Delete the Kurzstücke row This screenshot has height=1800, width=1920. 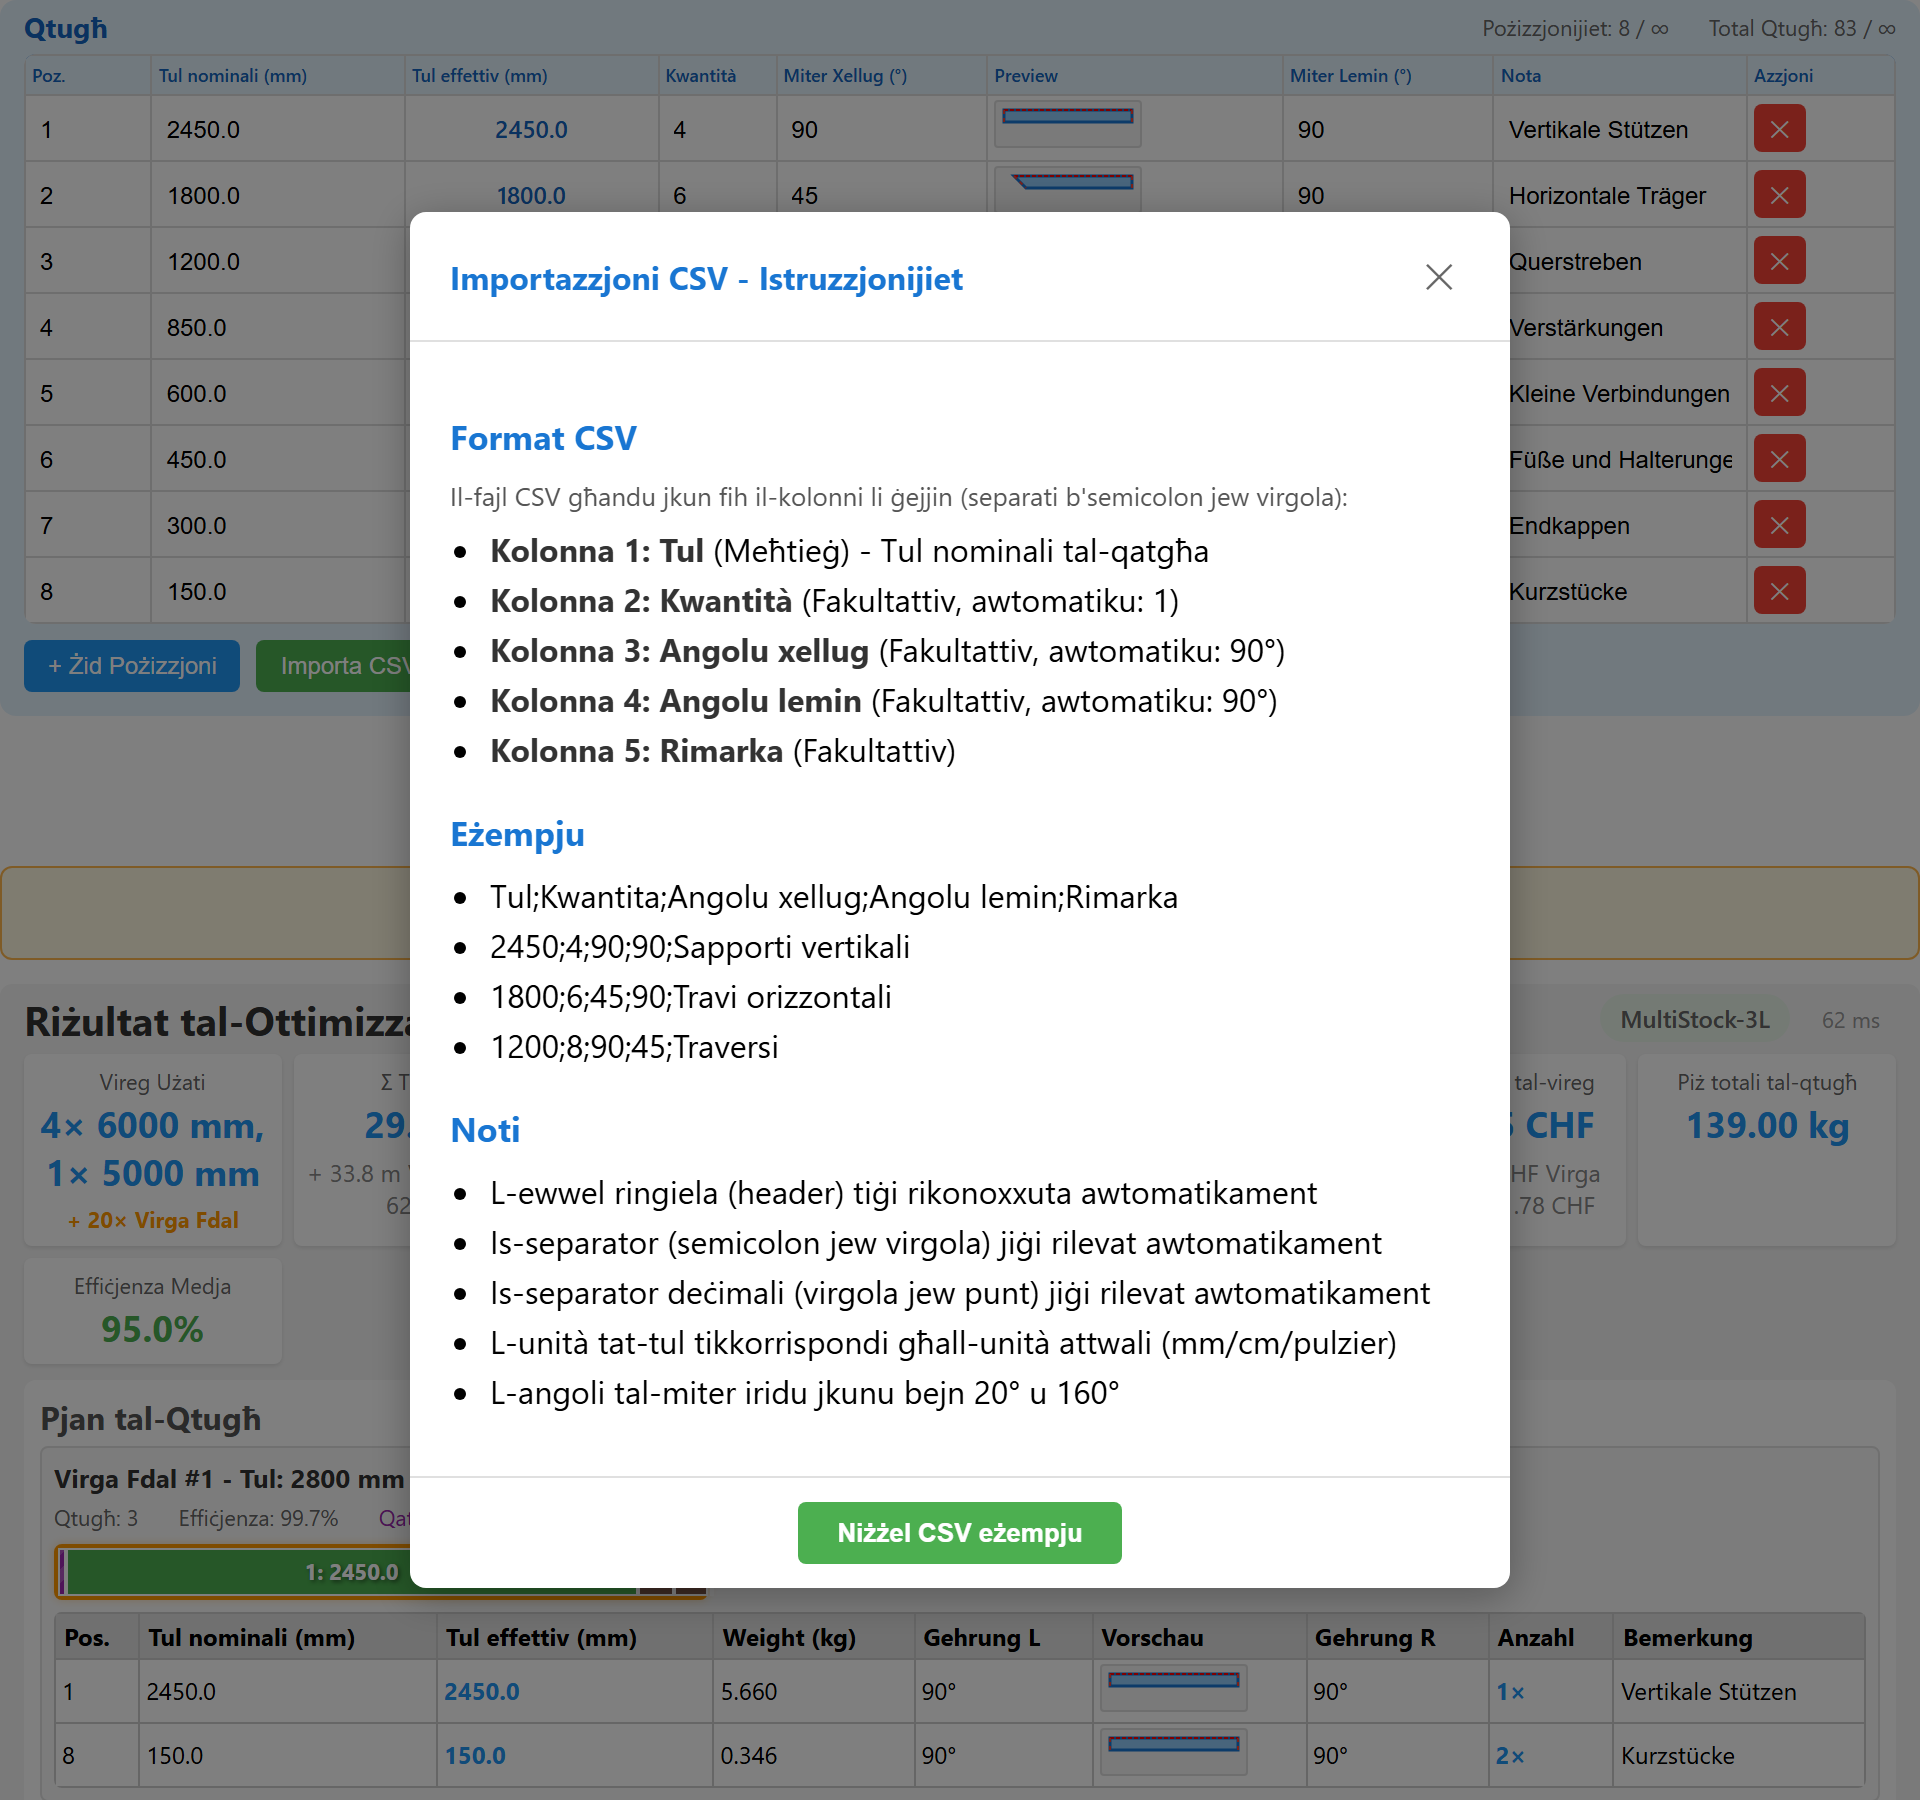[1779, 591]
